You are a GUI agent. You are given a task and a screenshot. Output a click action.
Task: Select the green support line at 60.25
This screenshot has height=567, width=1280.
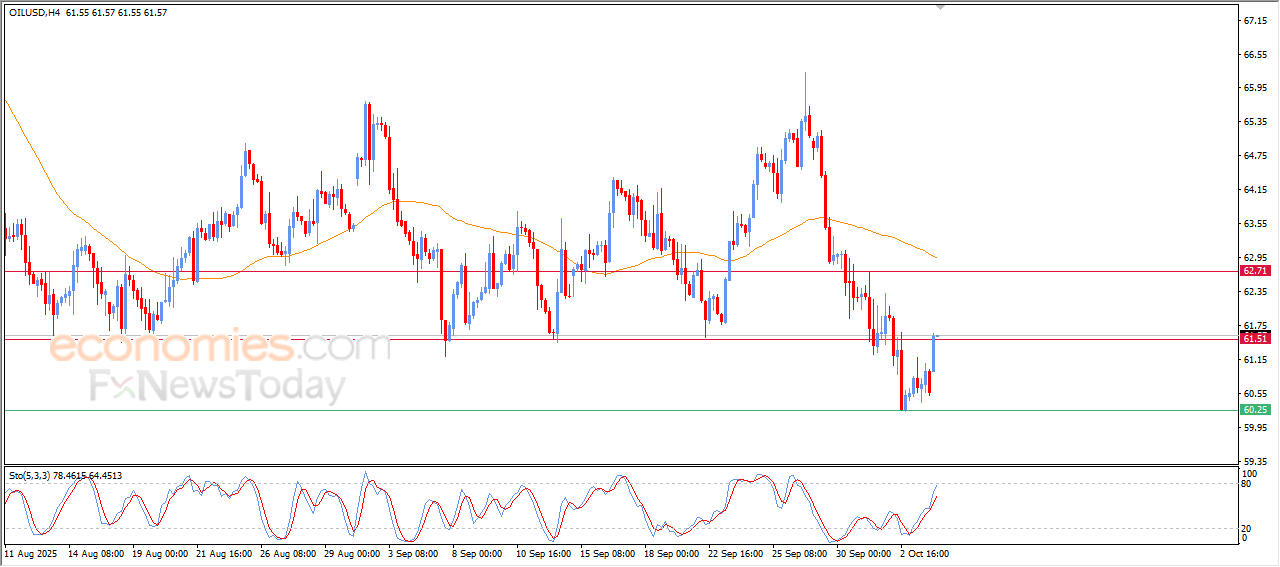tap(600, 410)
